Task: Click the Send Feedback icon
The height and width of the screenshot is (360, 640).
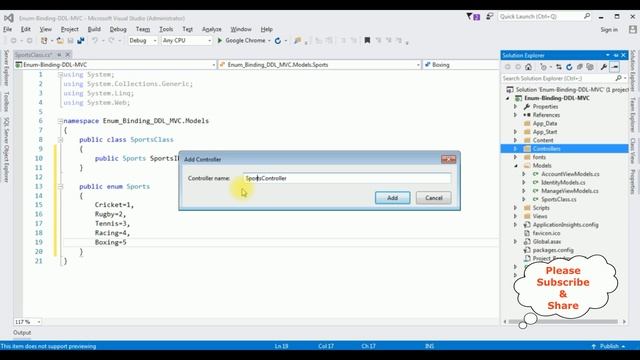Action: [x=489, y=17]
